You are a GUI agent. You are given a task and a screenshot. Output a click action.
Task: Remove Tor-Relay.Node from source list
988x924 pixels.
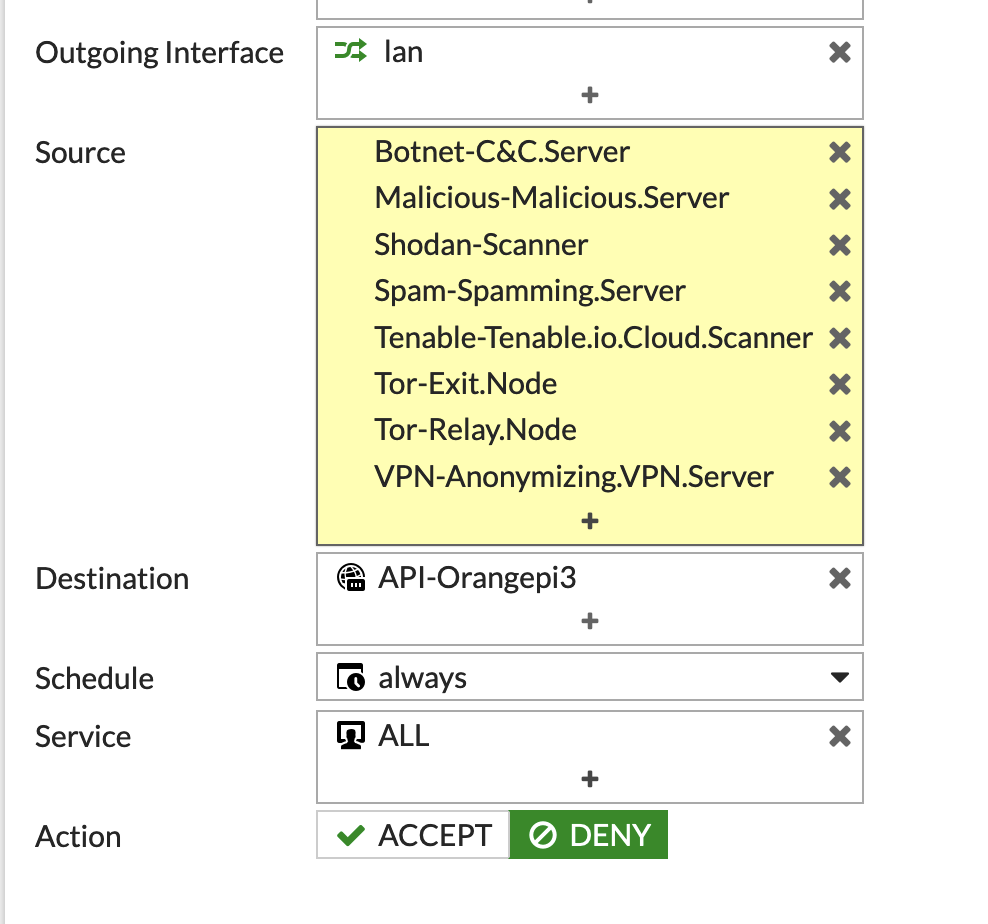click(x=839, y=430)
